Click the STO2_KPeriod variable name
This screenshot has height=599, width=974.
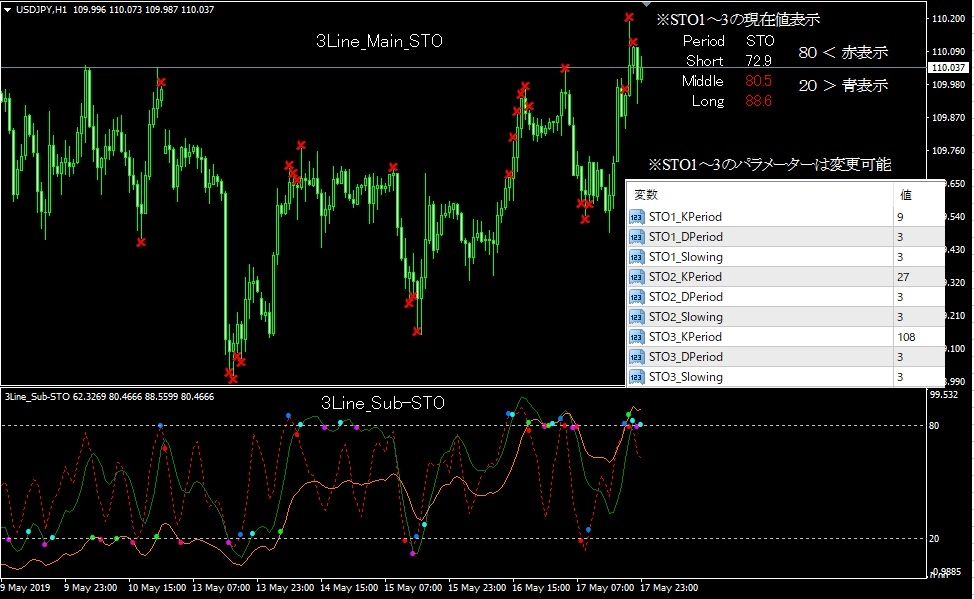(x=685, y=277)
